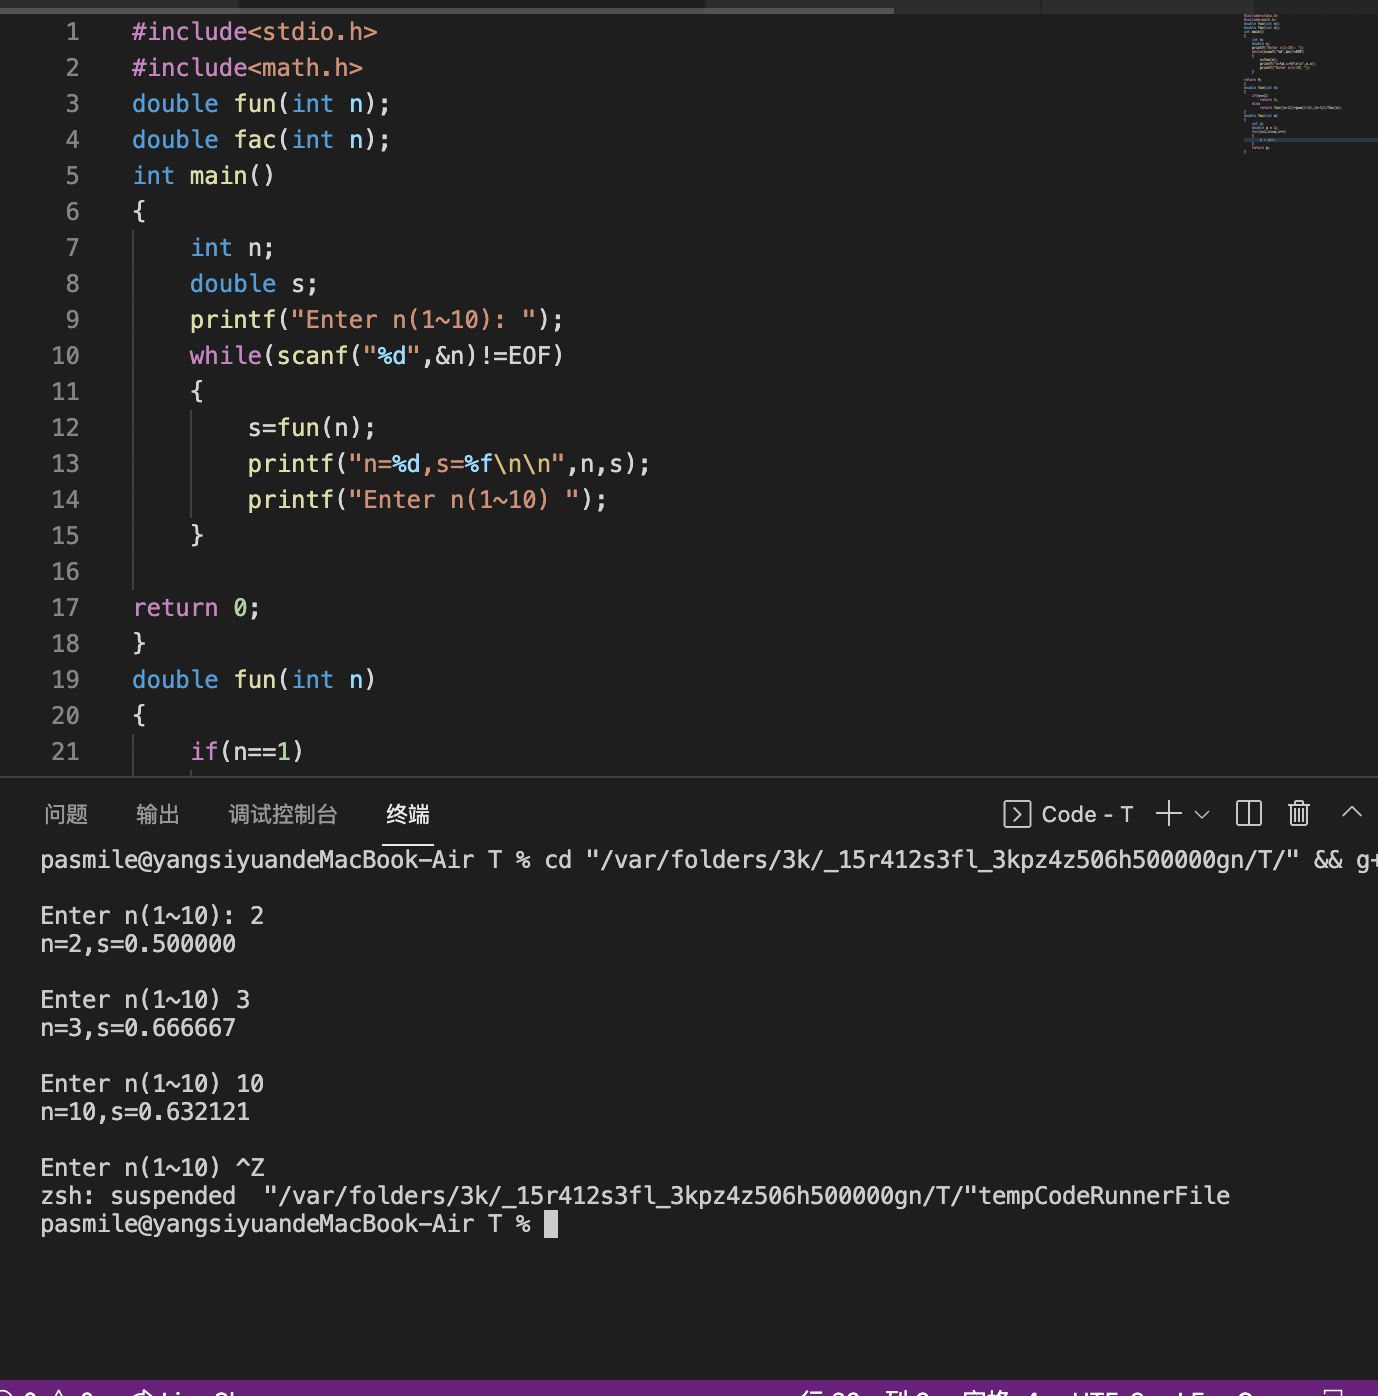Viewport: 1378px width, 1396px height.
Task: Select the 终端 (Terminal) tab
Action: tap(408, 814)
